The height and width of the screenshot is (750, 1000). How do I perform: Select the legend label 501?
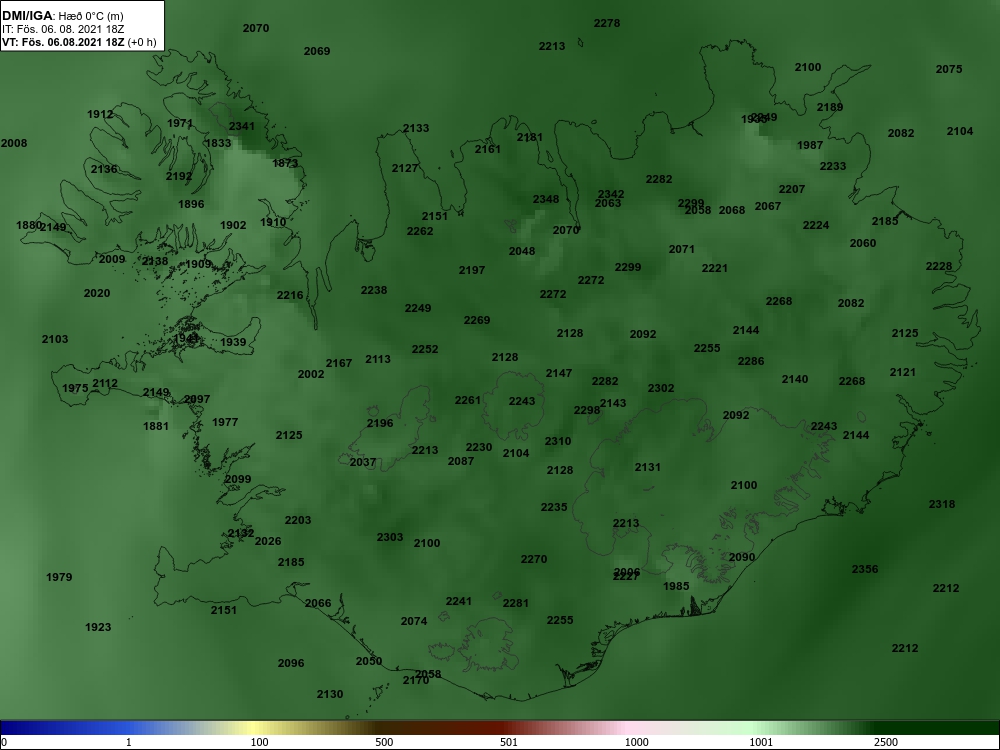pyautogui.click(x=509, y=742)
